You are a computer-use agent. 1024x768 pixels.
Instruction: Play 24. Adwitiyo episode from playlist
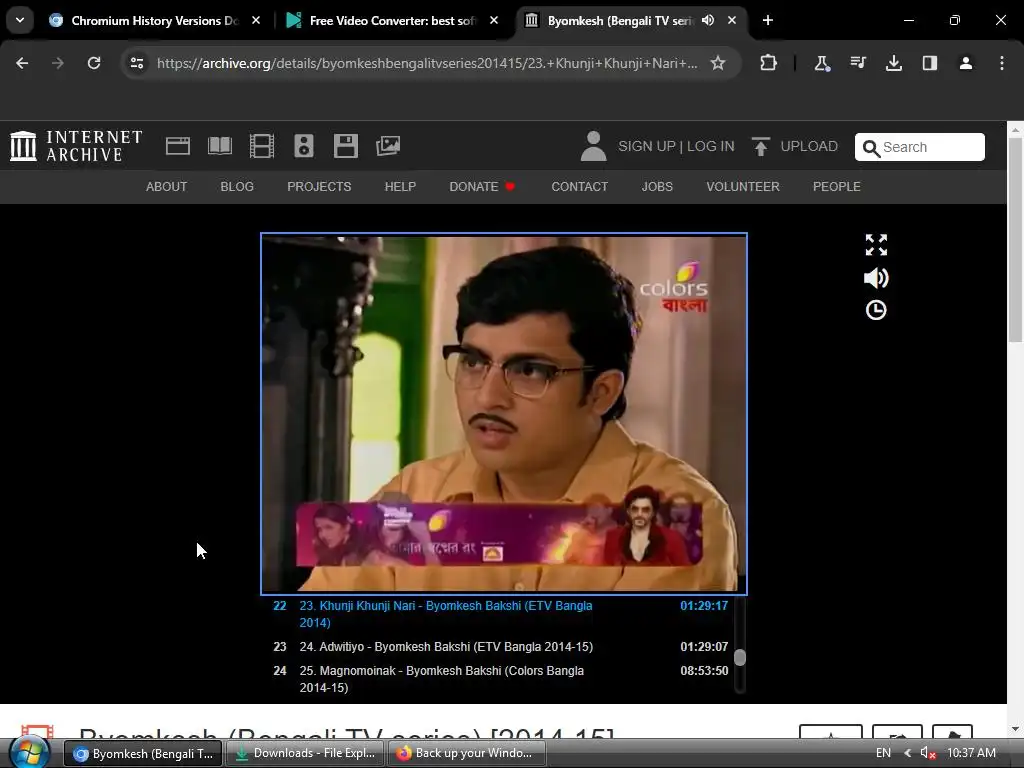(500, 647)
